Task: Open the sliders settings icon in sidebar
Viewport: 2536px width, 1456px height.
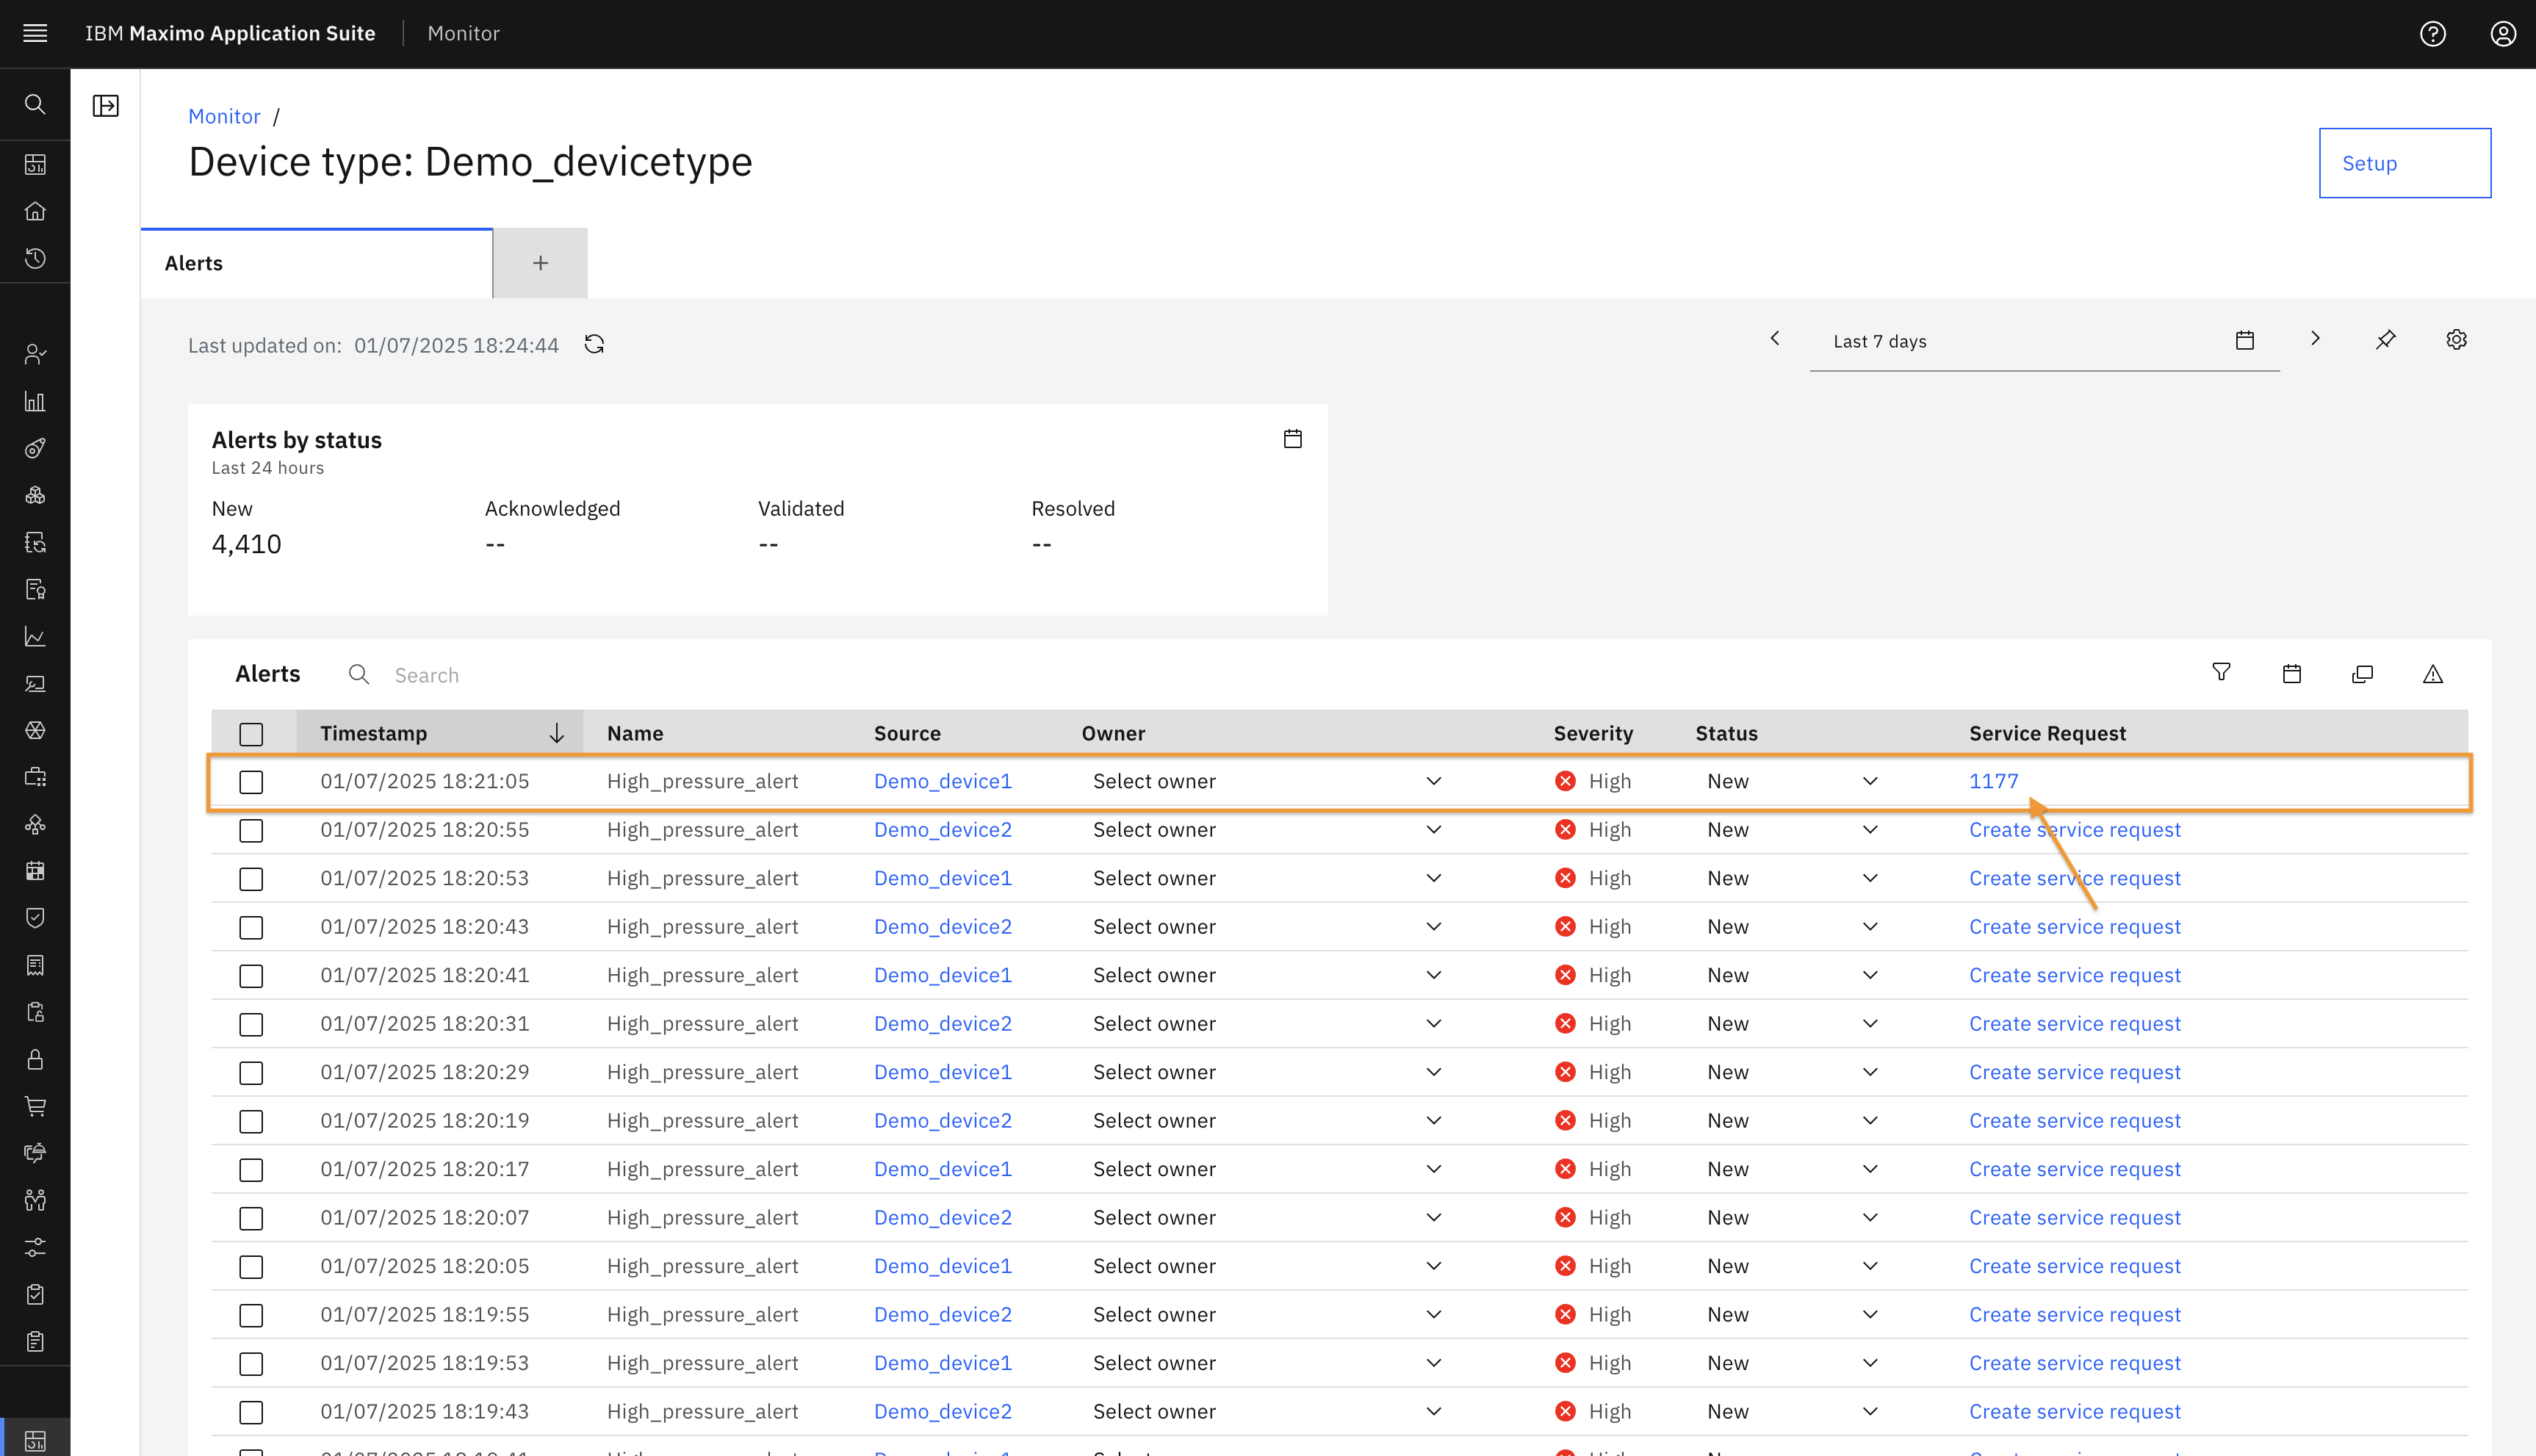Action: (35, 1247)
